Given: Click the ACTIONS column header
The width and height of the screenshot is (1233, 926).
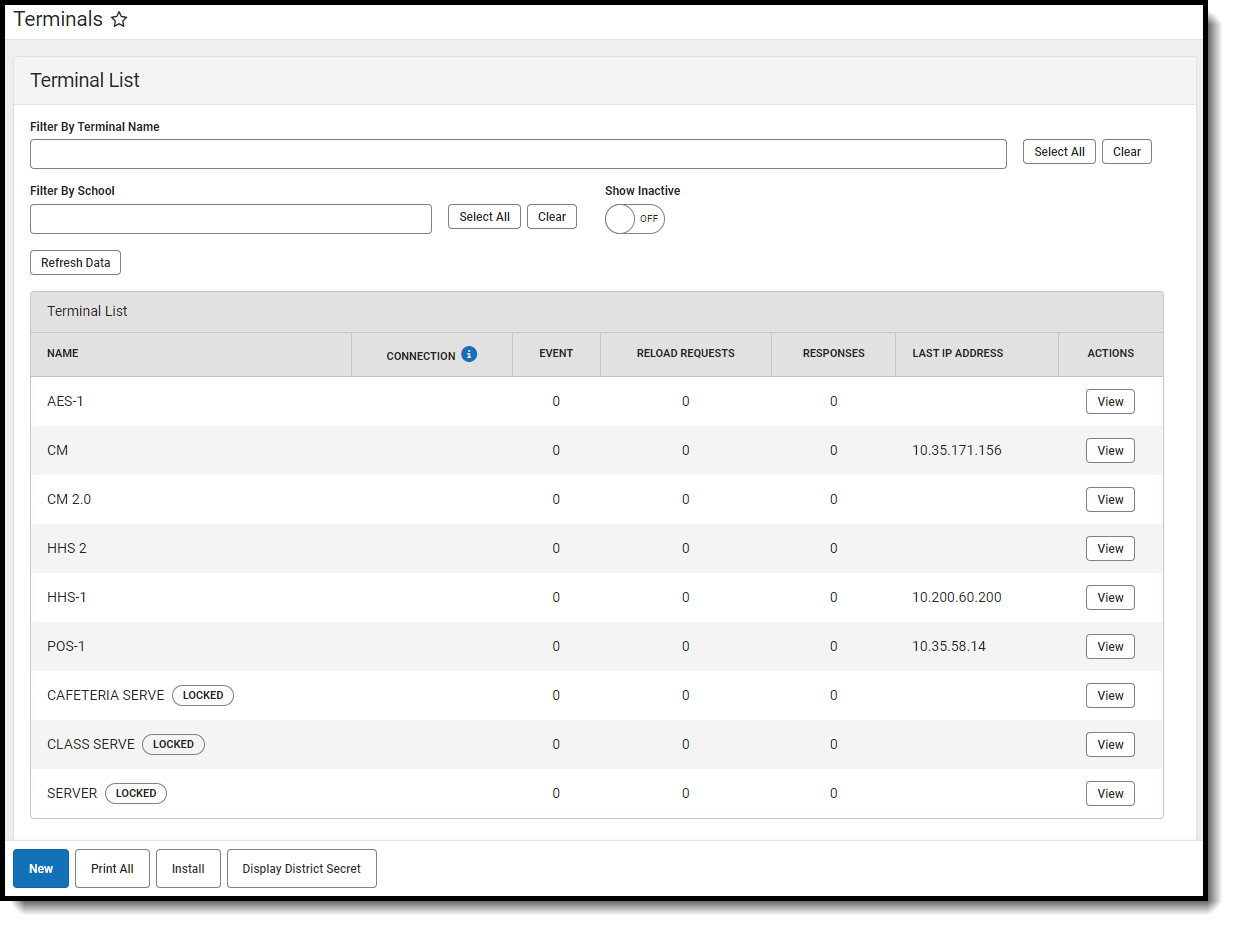Looking at the screenshot, I should 1111,354.
